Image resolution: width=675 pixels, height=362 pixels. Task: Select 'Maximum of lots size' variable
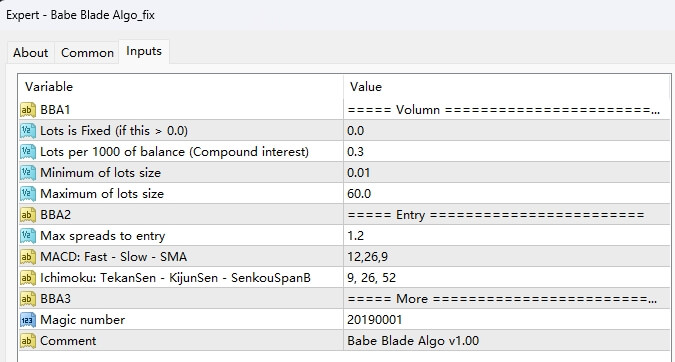102,194
